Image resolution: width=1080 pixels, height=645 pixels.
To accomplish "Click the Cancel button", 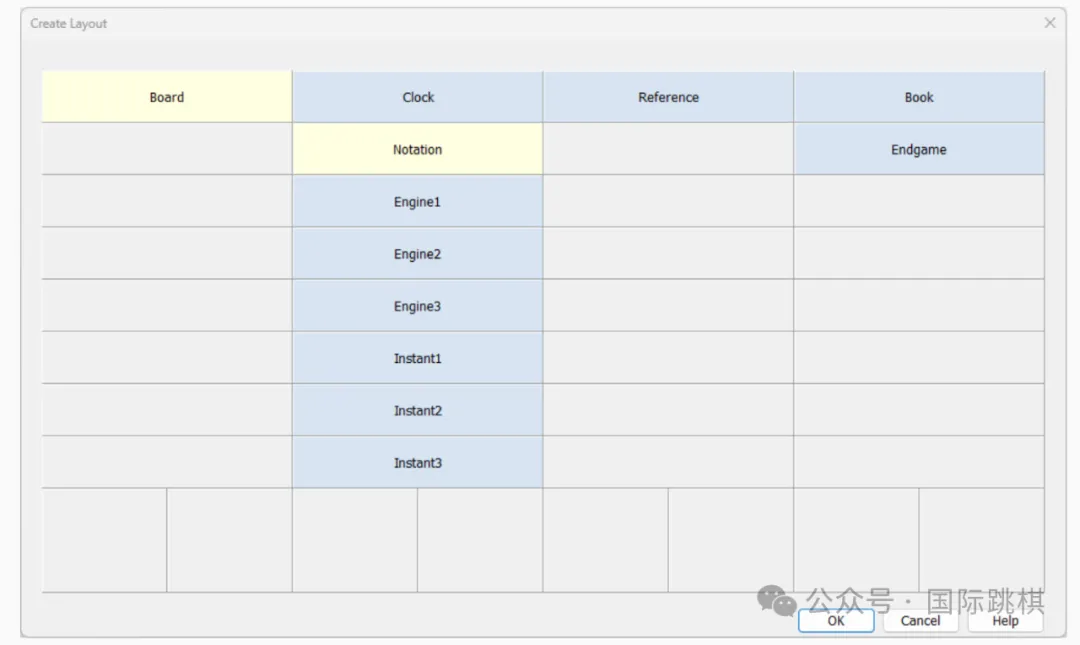I will click(920, 621).
